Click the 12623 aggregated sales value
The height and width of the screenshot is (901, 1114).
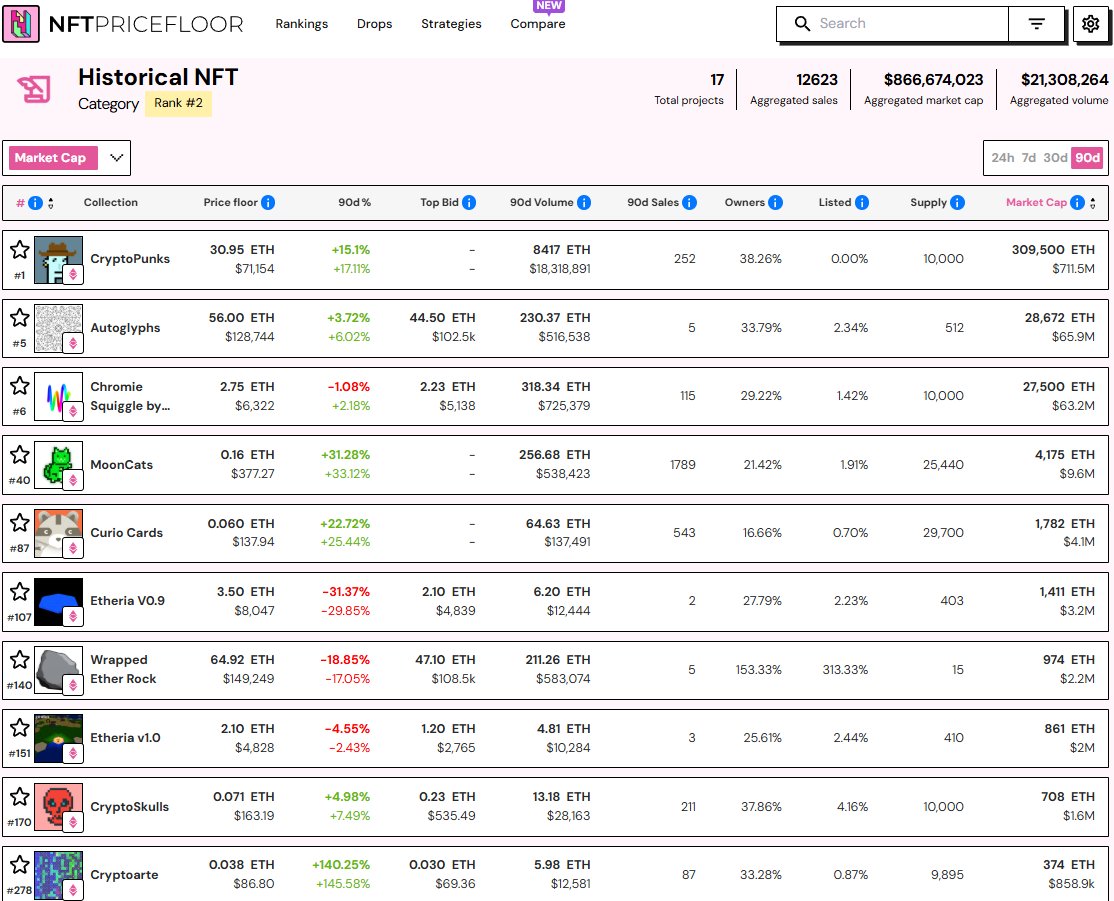[x=817, y=80]
